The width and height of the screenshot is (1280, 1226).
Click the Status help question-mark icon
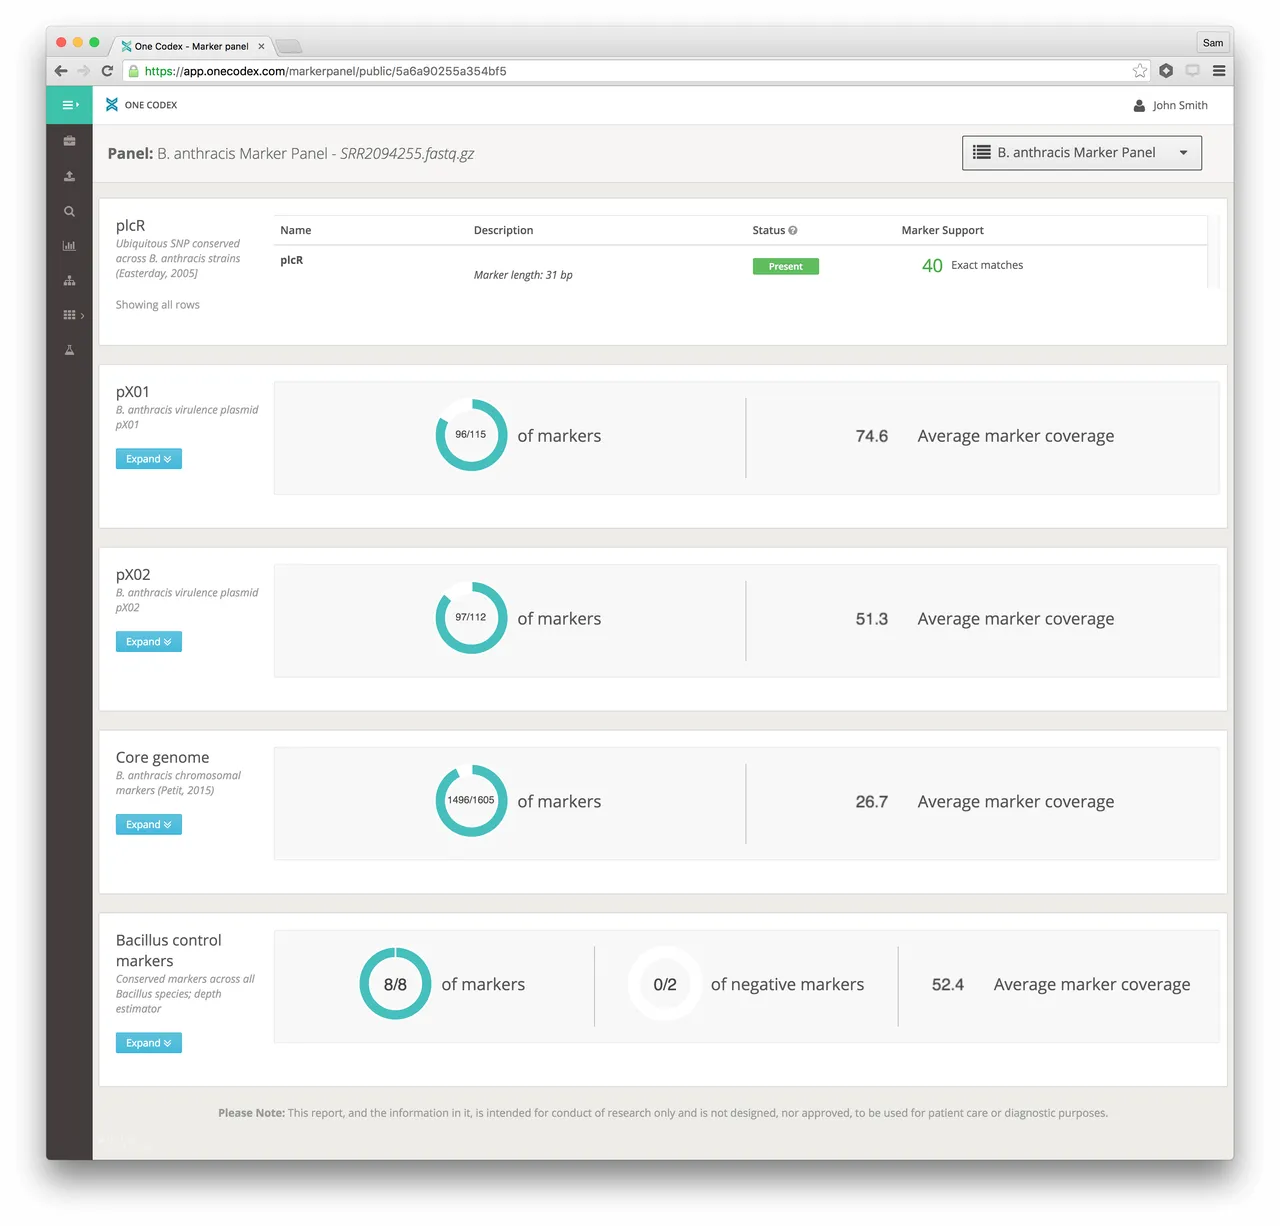(x=793, y=230)
